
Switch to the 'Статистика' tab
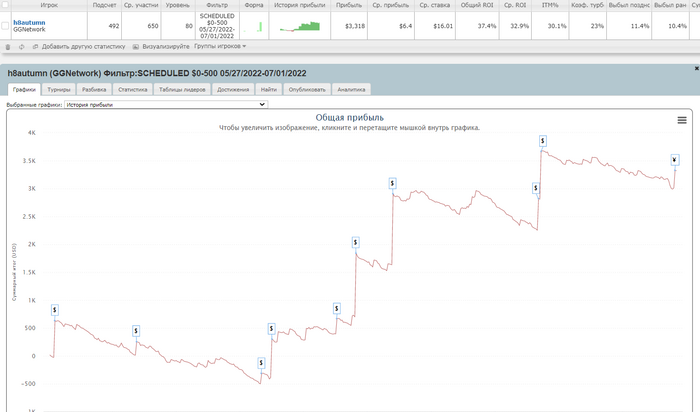point(133,89)
